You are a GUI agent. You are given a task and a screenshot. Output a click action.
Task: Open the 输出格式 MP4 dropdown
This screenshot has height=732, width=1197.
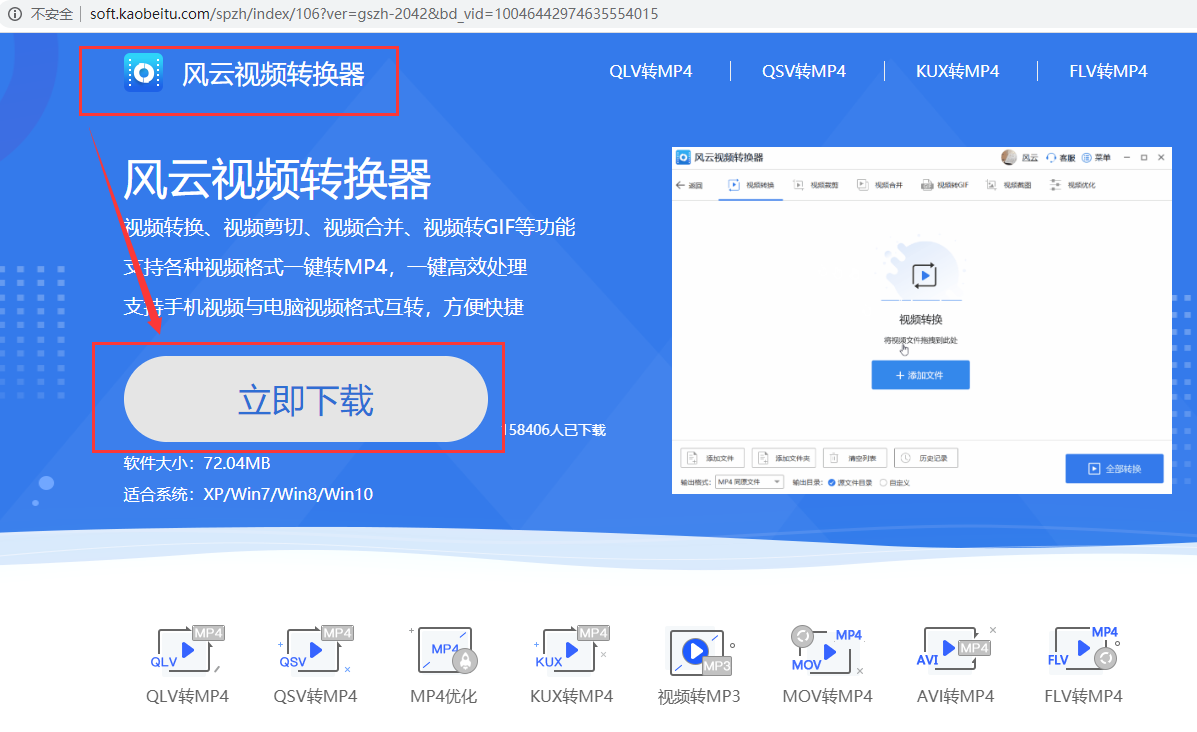click(749, 482)
